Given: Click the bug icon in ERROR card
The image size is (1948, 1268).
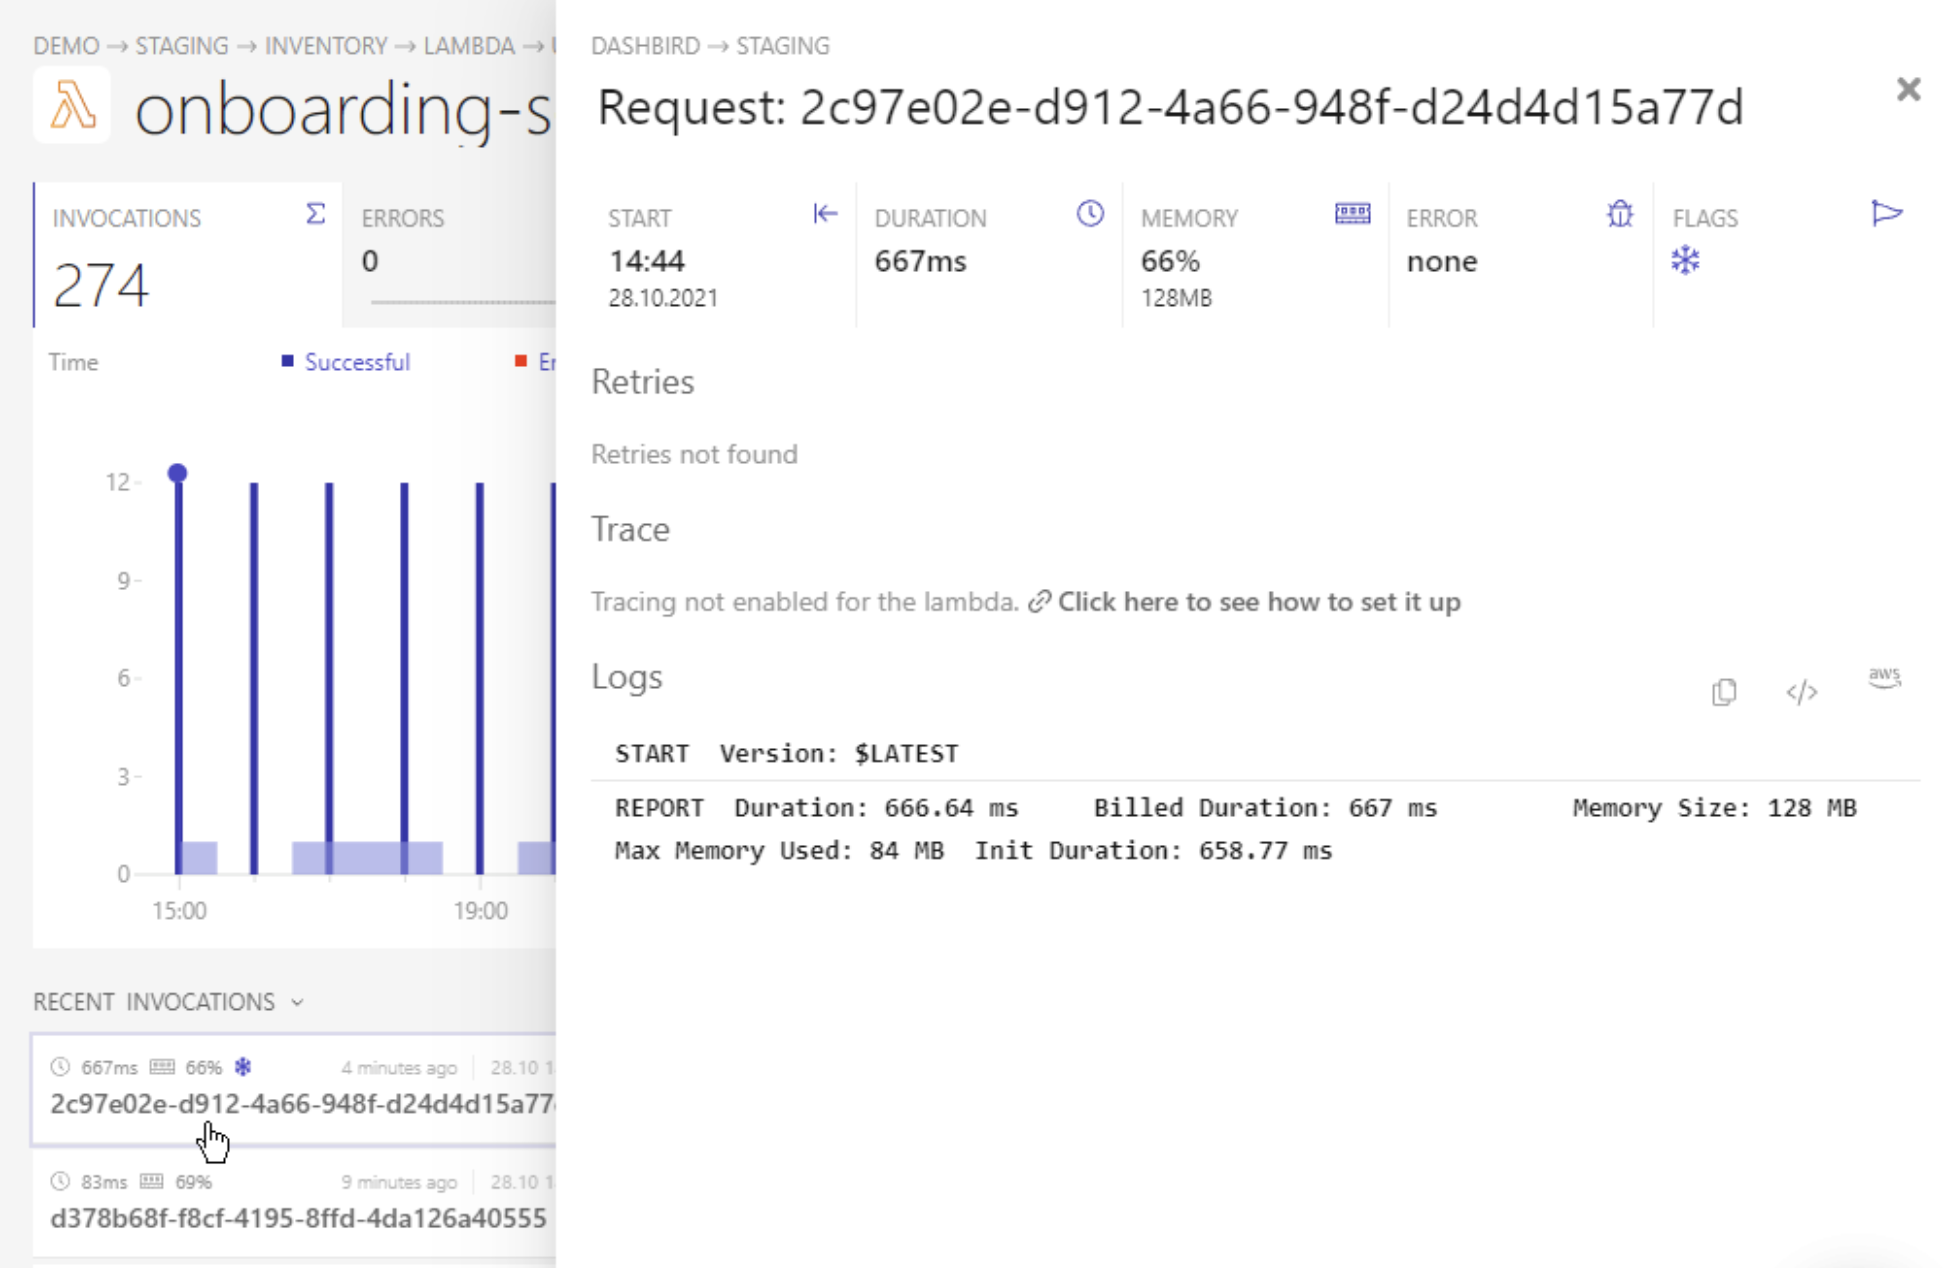Looking at the screenshot, I should click(1619, 213).
